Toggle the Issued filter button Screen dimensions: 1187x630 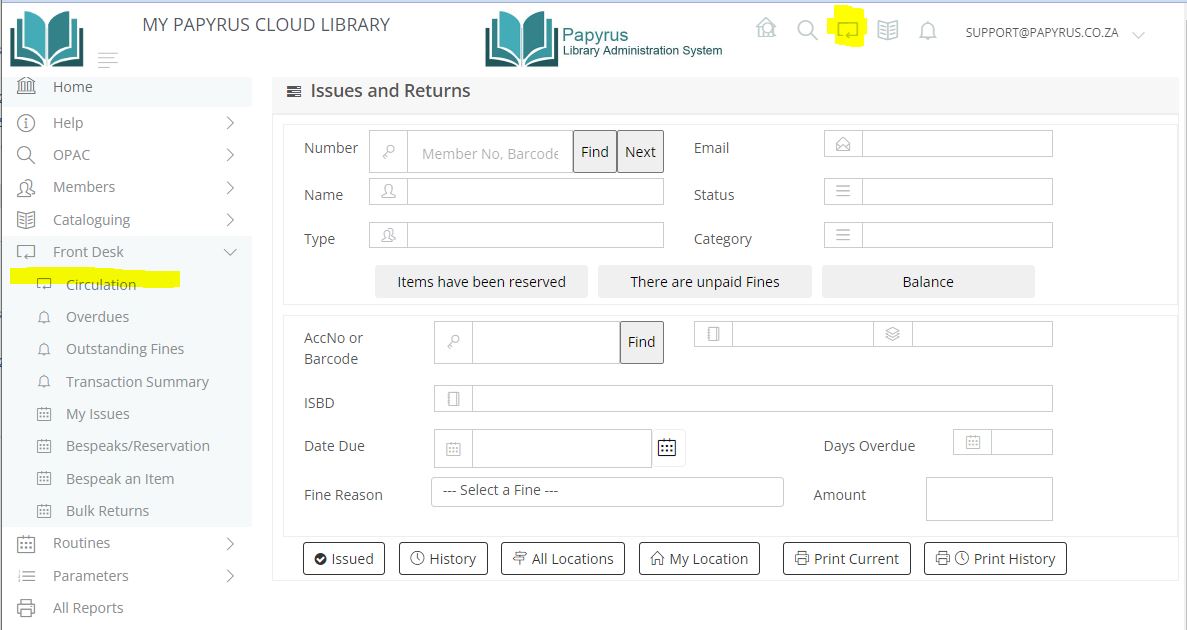tap(344, 559)
